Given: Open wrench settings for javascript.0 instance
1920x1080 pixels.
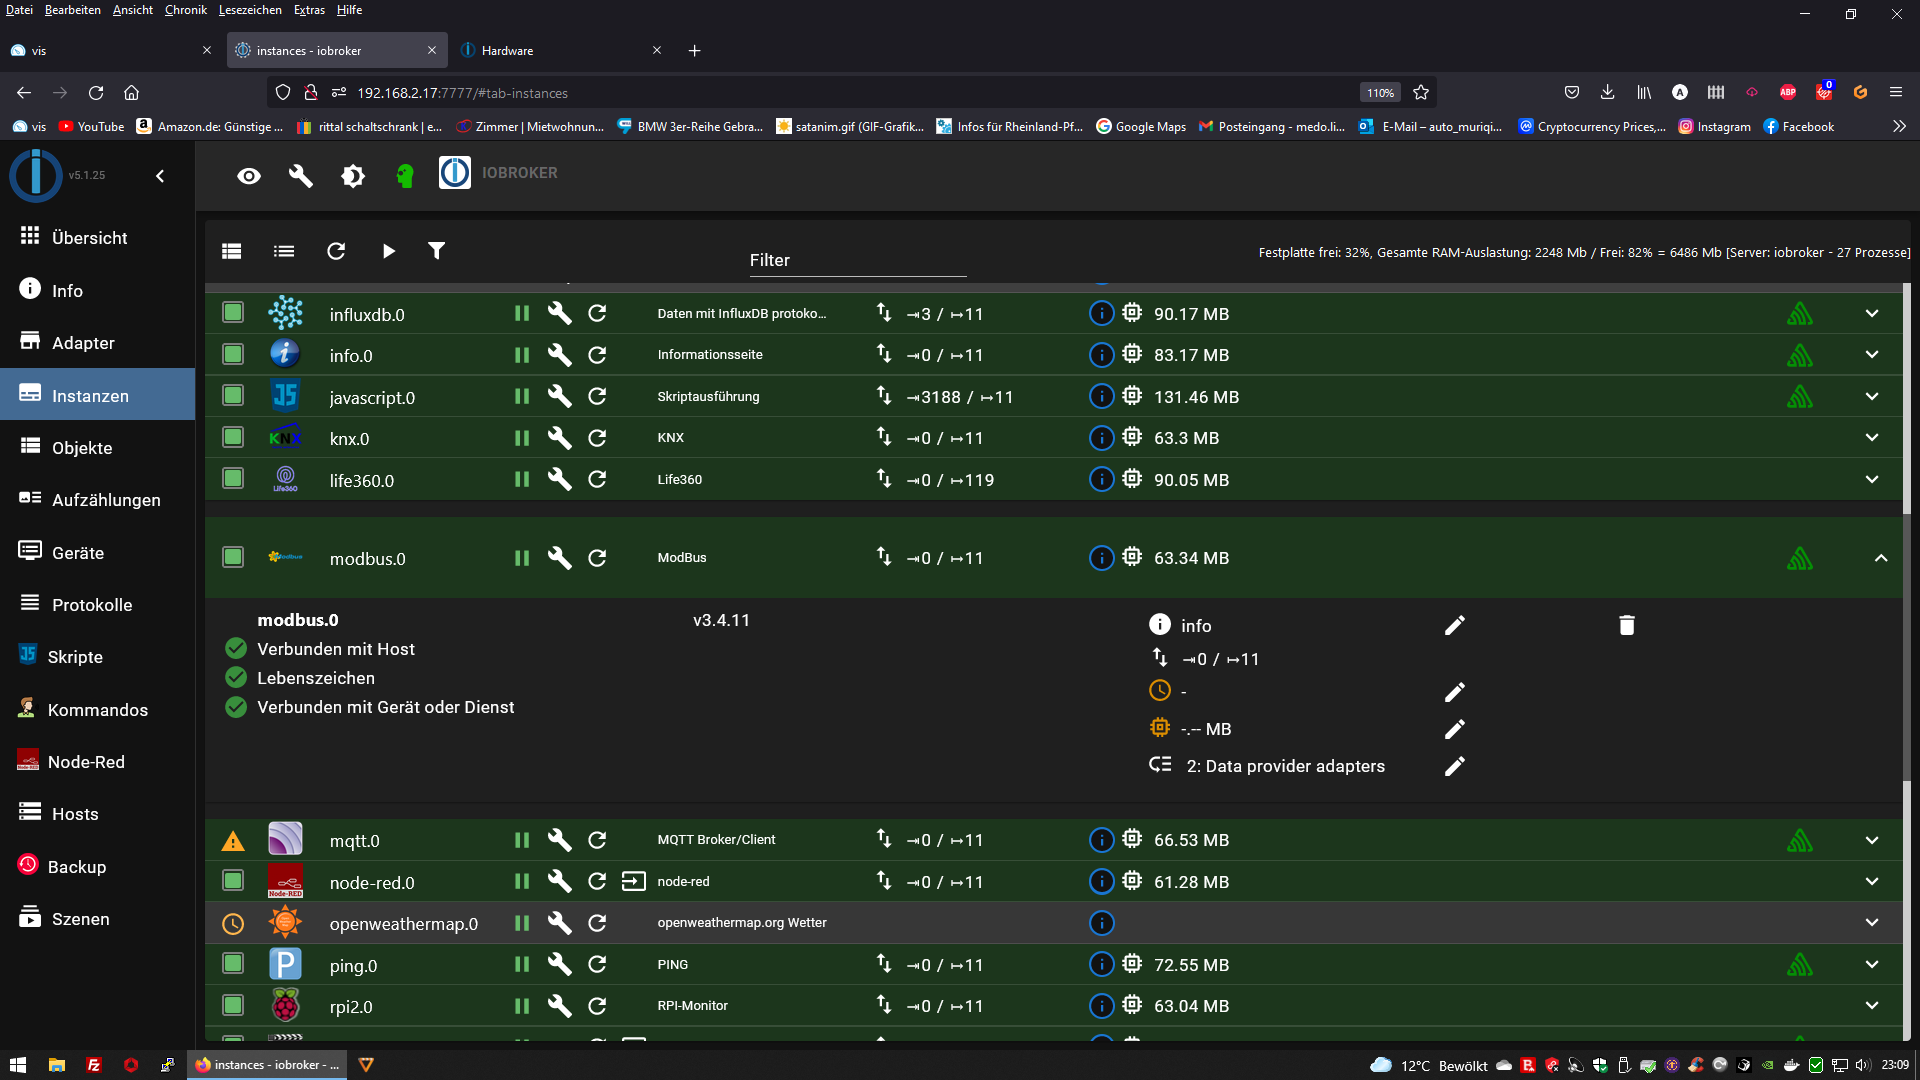Looking at the screenshot, I should coord(559,396).
